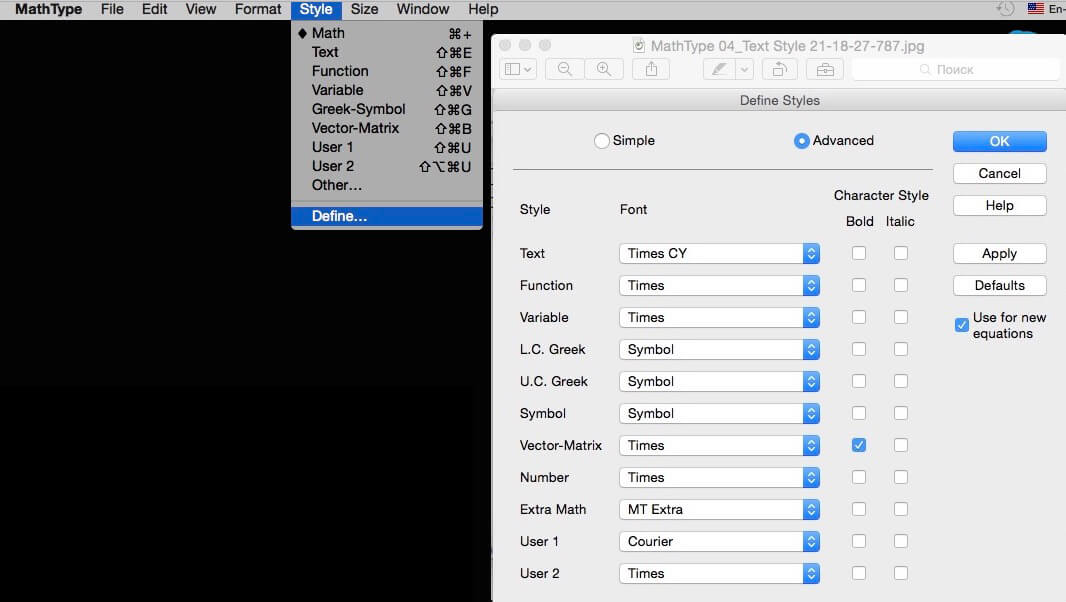
Task: Select the markup pen tool icon
Action: click(719, 69)
